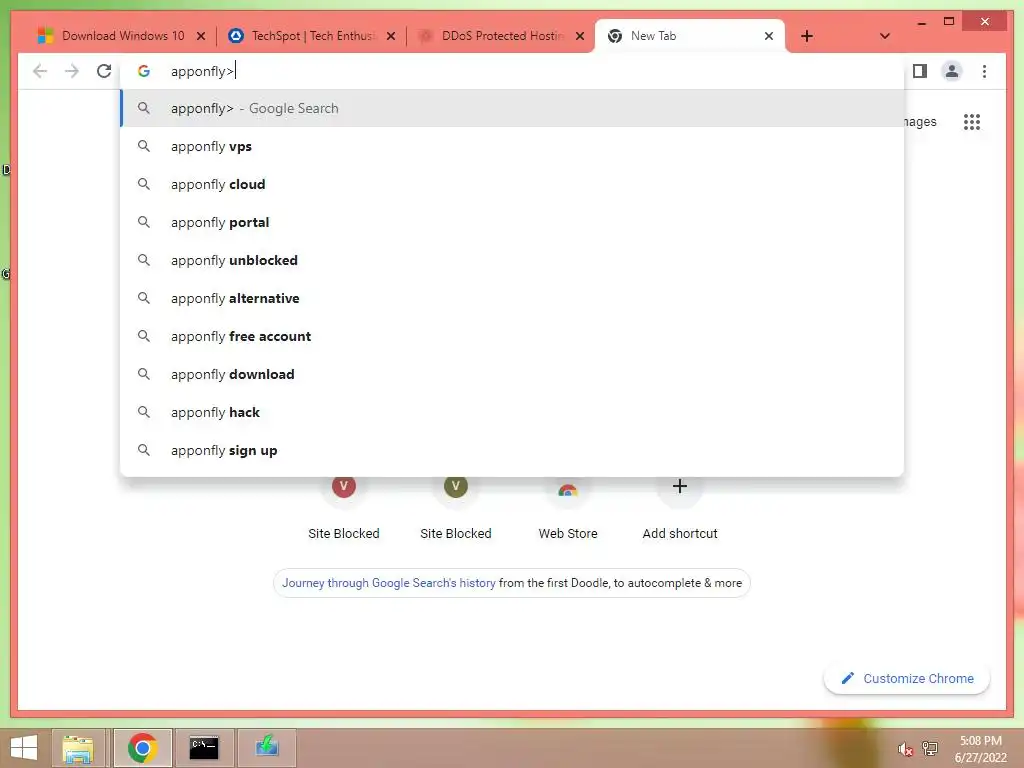1024x768 pixels.
Task: Switch to TechSpot tab
Action: tap(314, 36)
